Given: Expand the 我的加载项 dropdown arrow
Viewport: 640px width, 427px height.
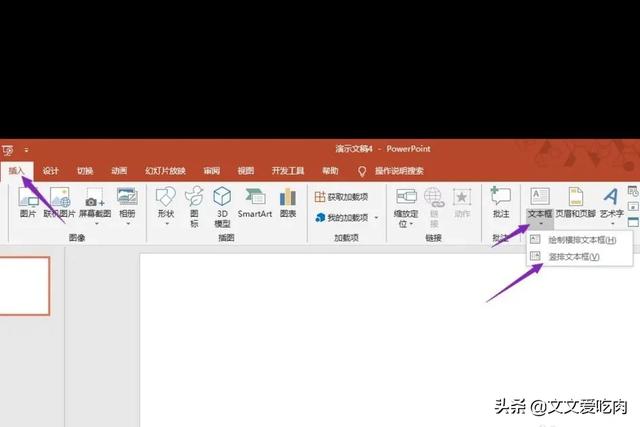Looking at the screenshot, I should click(376, 218).
